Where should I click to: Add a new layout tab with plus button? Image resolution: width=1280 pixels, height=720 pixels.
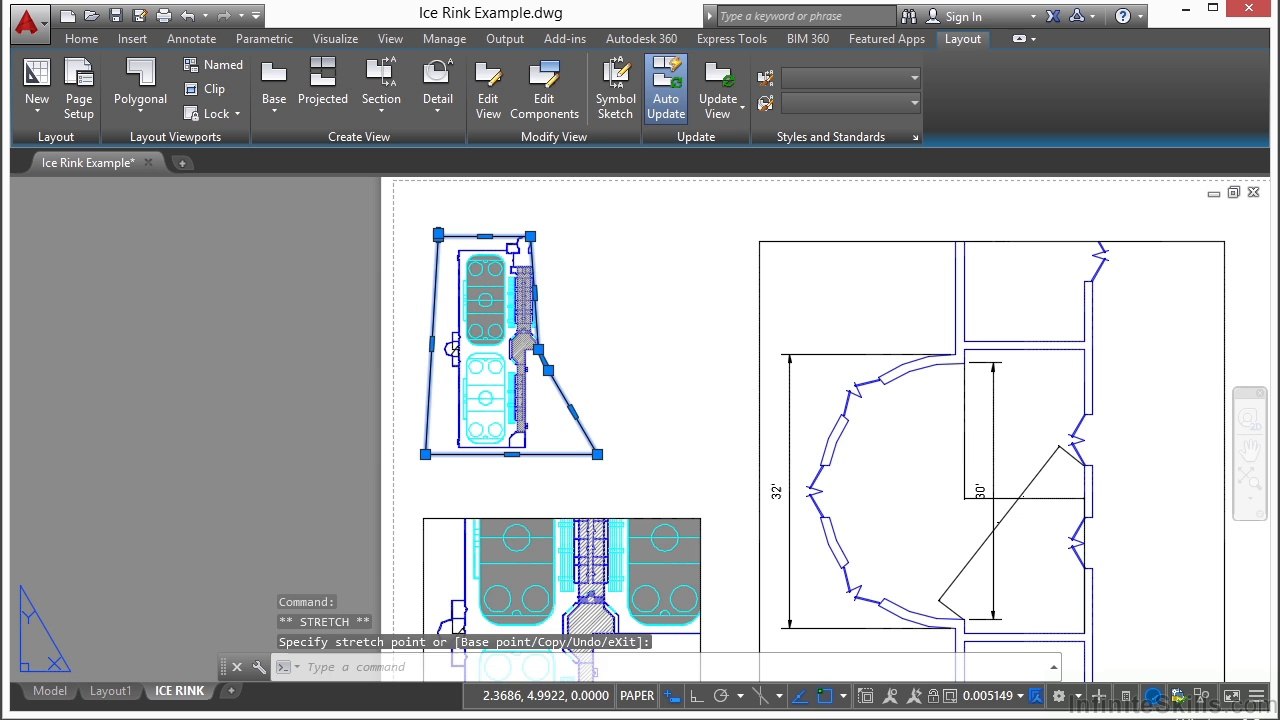point(231,691)
